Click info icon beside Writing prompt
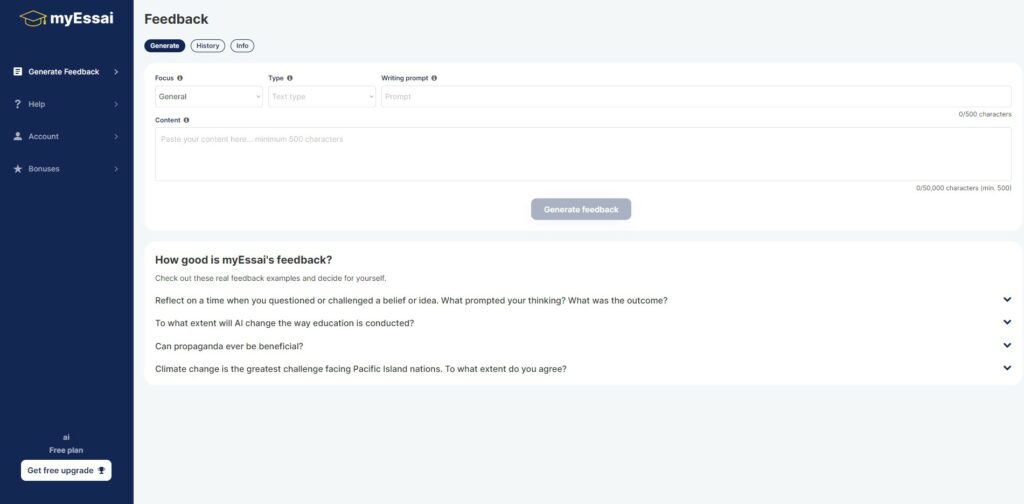The height and width of the screenshot is (504, 1024). click(434, 78)
